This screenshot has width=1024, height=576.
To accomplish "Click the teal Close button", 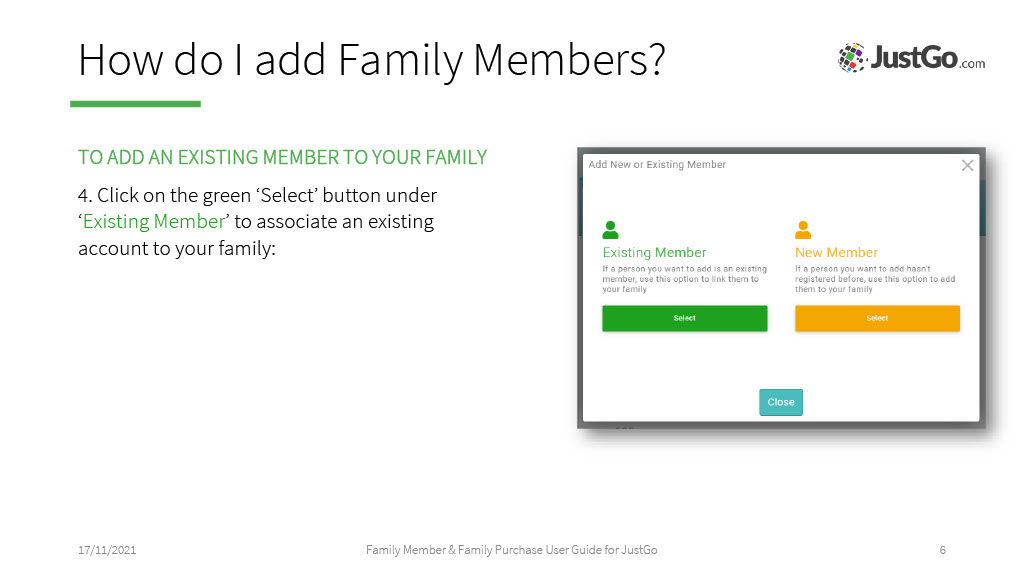I will click(780, 402).
